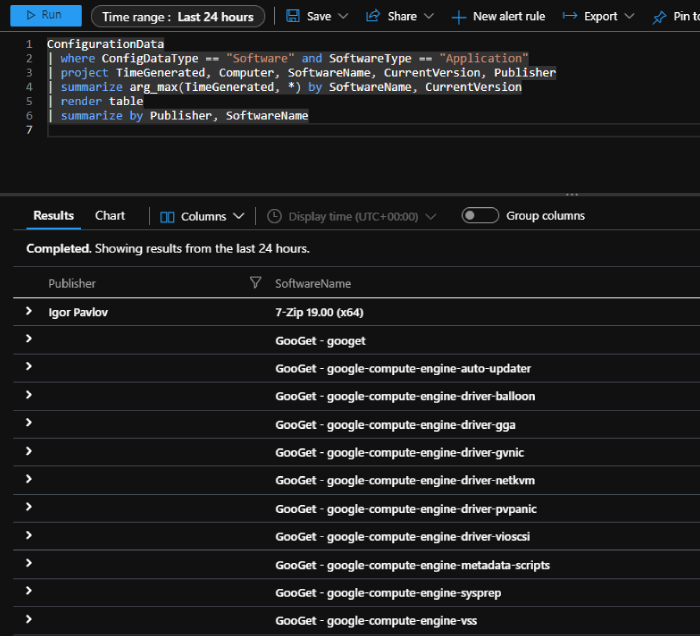Switch to the Chart tab

pyautogui.click(x=110, y=215)
